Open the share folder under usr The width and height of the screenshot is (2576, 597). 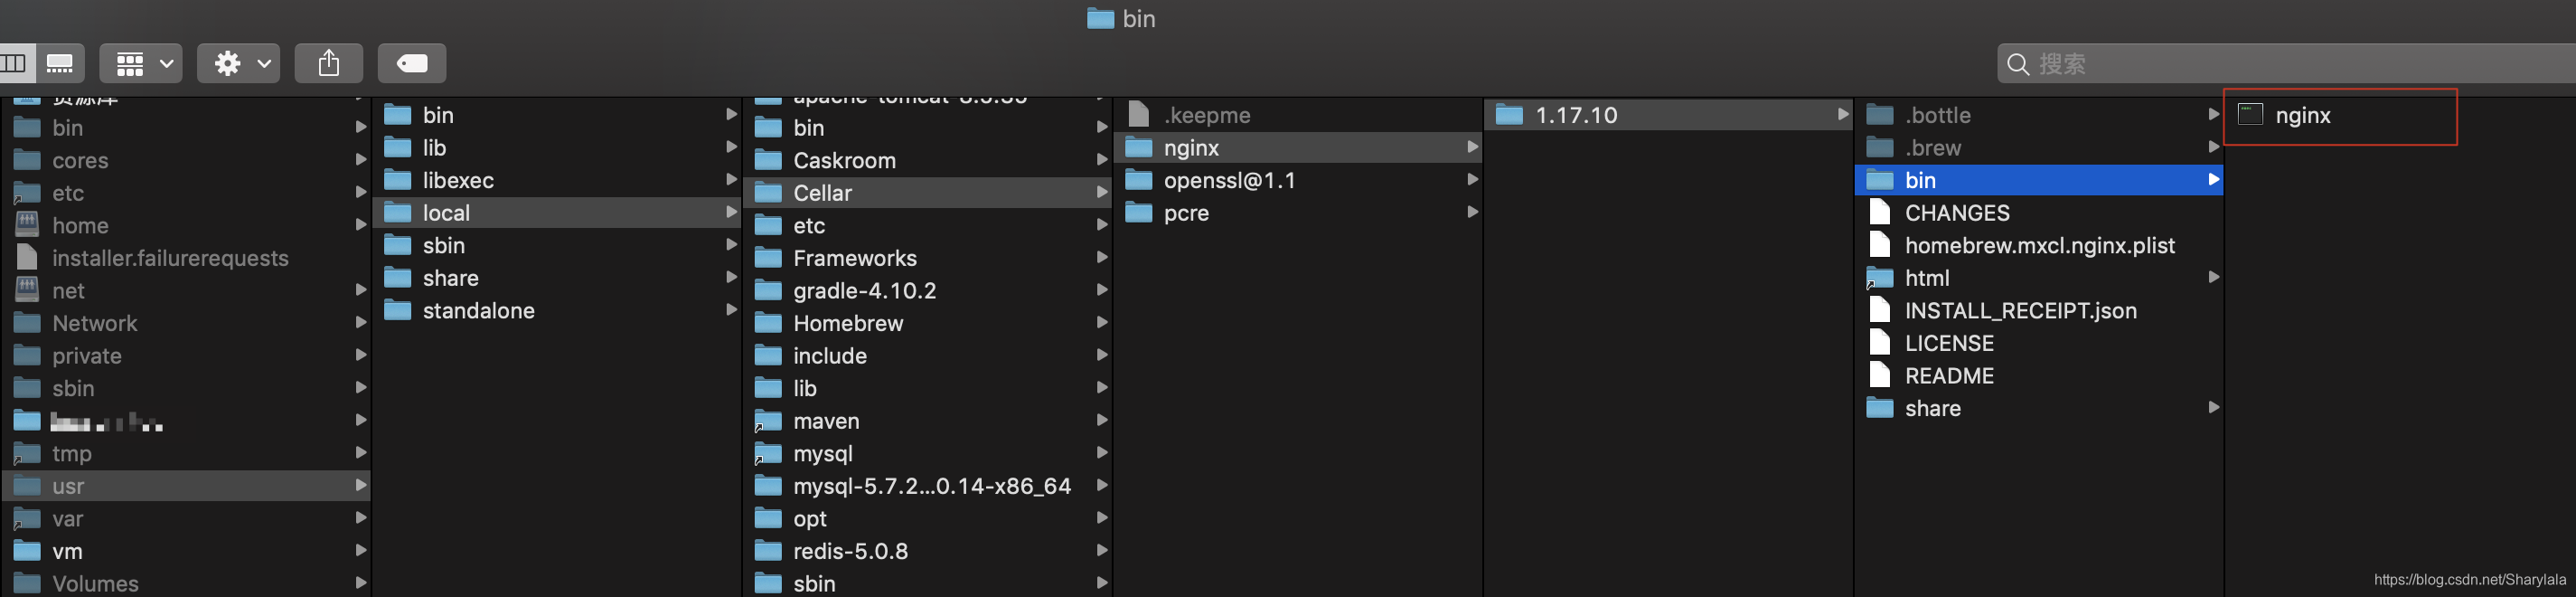pyautogui.click(x=556, y=278)
